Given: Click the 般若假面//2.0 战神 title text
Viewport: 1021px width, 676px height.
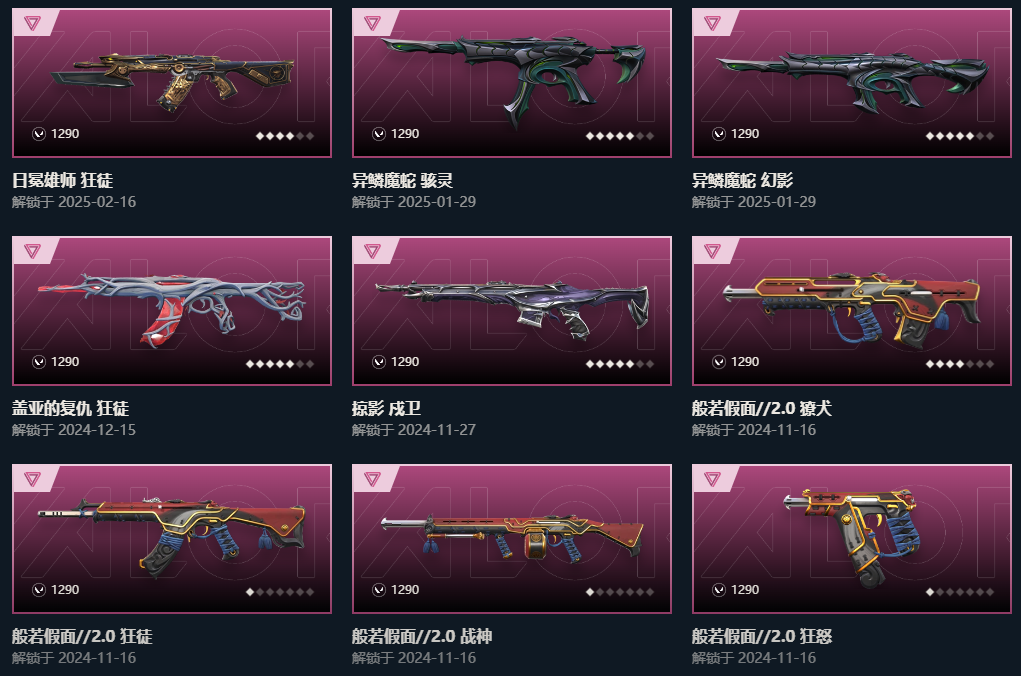Looking at the screenshot, I should 422,636.
